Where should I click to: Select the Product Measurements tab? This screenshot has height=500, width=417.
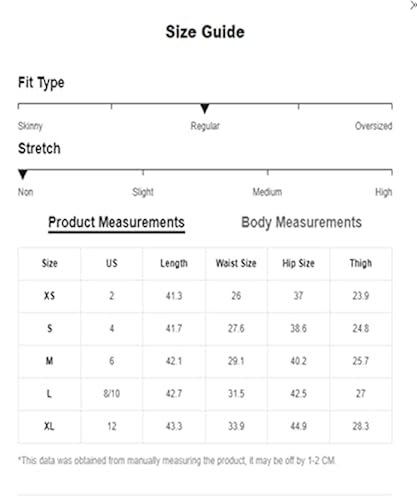click(116, 222)
